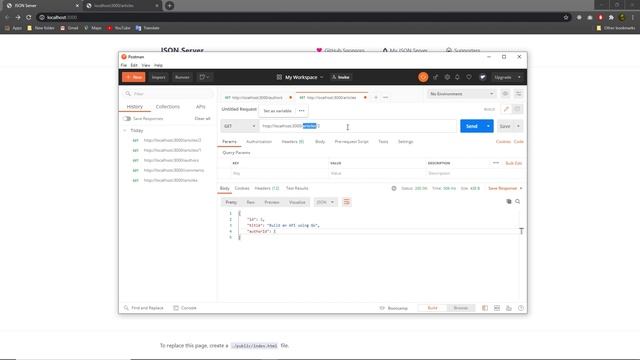Open query params three-dot options
Image resolution: width=640 pixels, height=360 pixels.
496,163
